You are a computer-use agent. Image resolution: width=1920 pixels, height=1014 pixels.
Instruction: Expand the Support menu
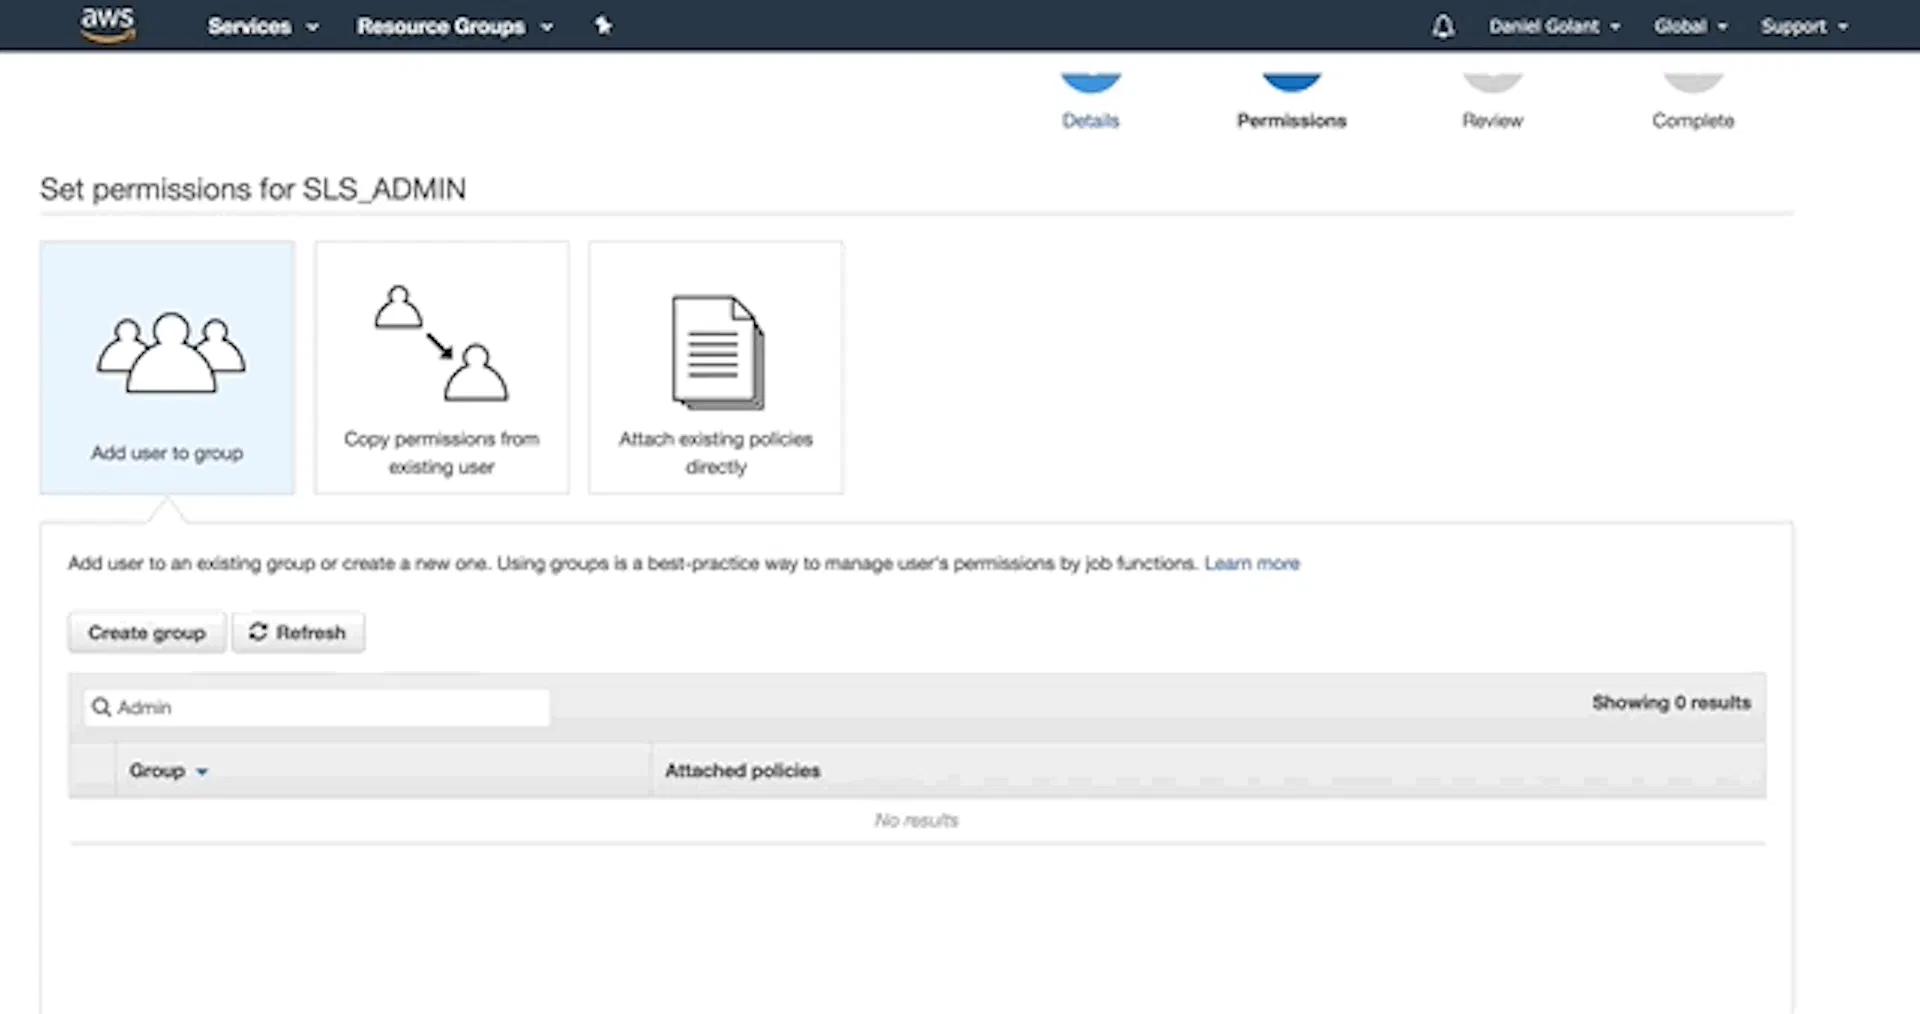coord(1804,26)
